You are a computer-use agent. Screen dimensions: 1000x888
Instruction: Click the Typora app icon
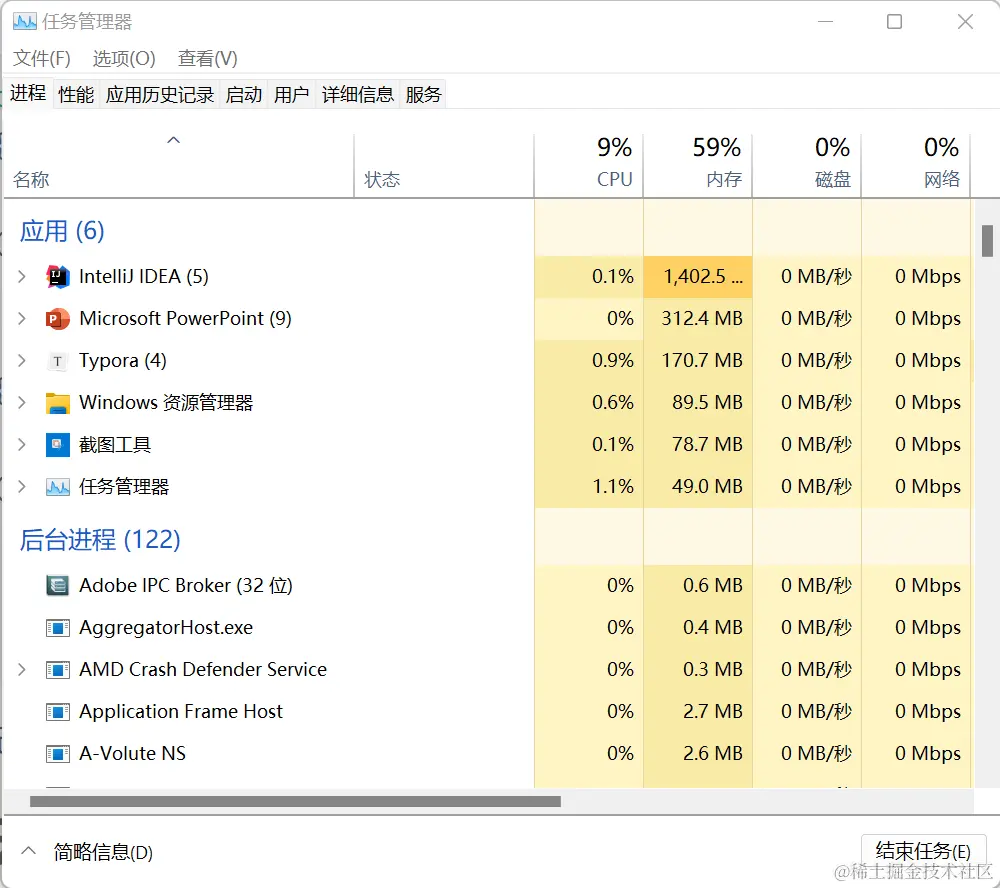click(x=57, y=361)
